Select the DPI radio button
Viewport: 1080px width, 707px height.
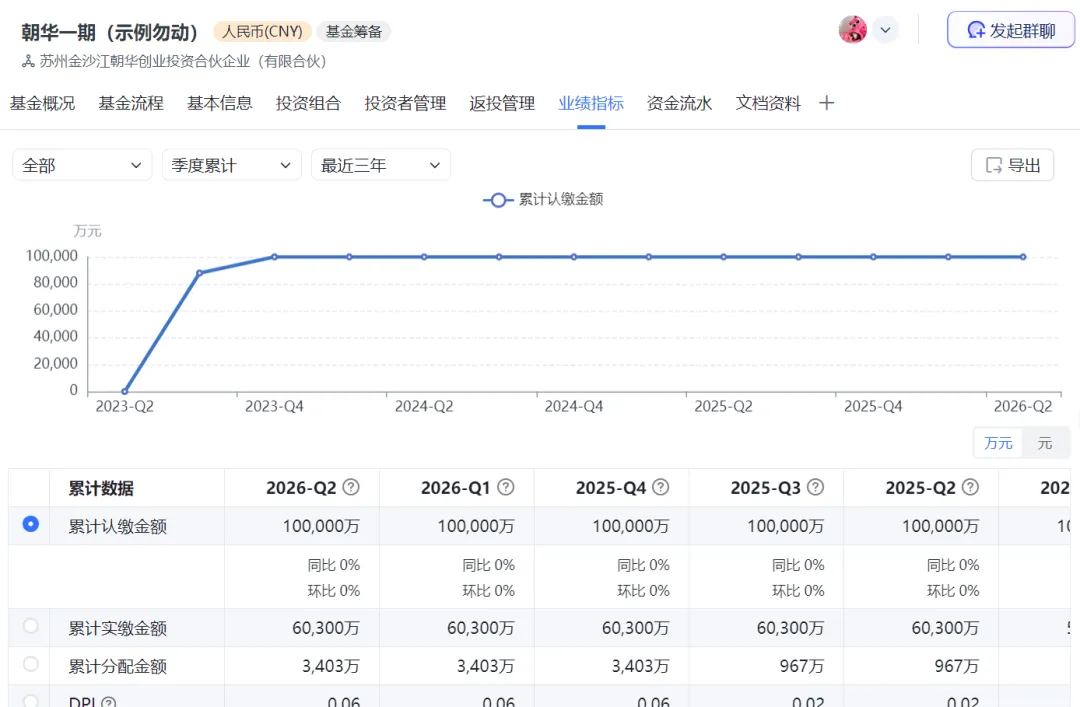coord(29,700)
